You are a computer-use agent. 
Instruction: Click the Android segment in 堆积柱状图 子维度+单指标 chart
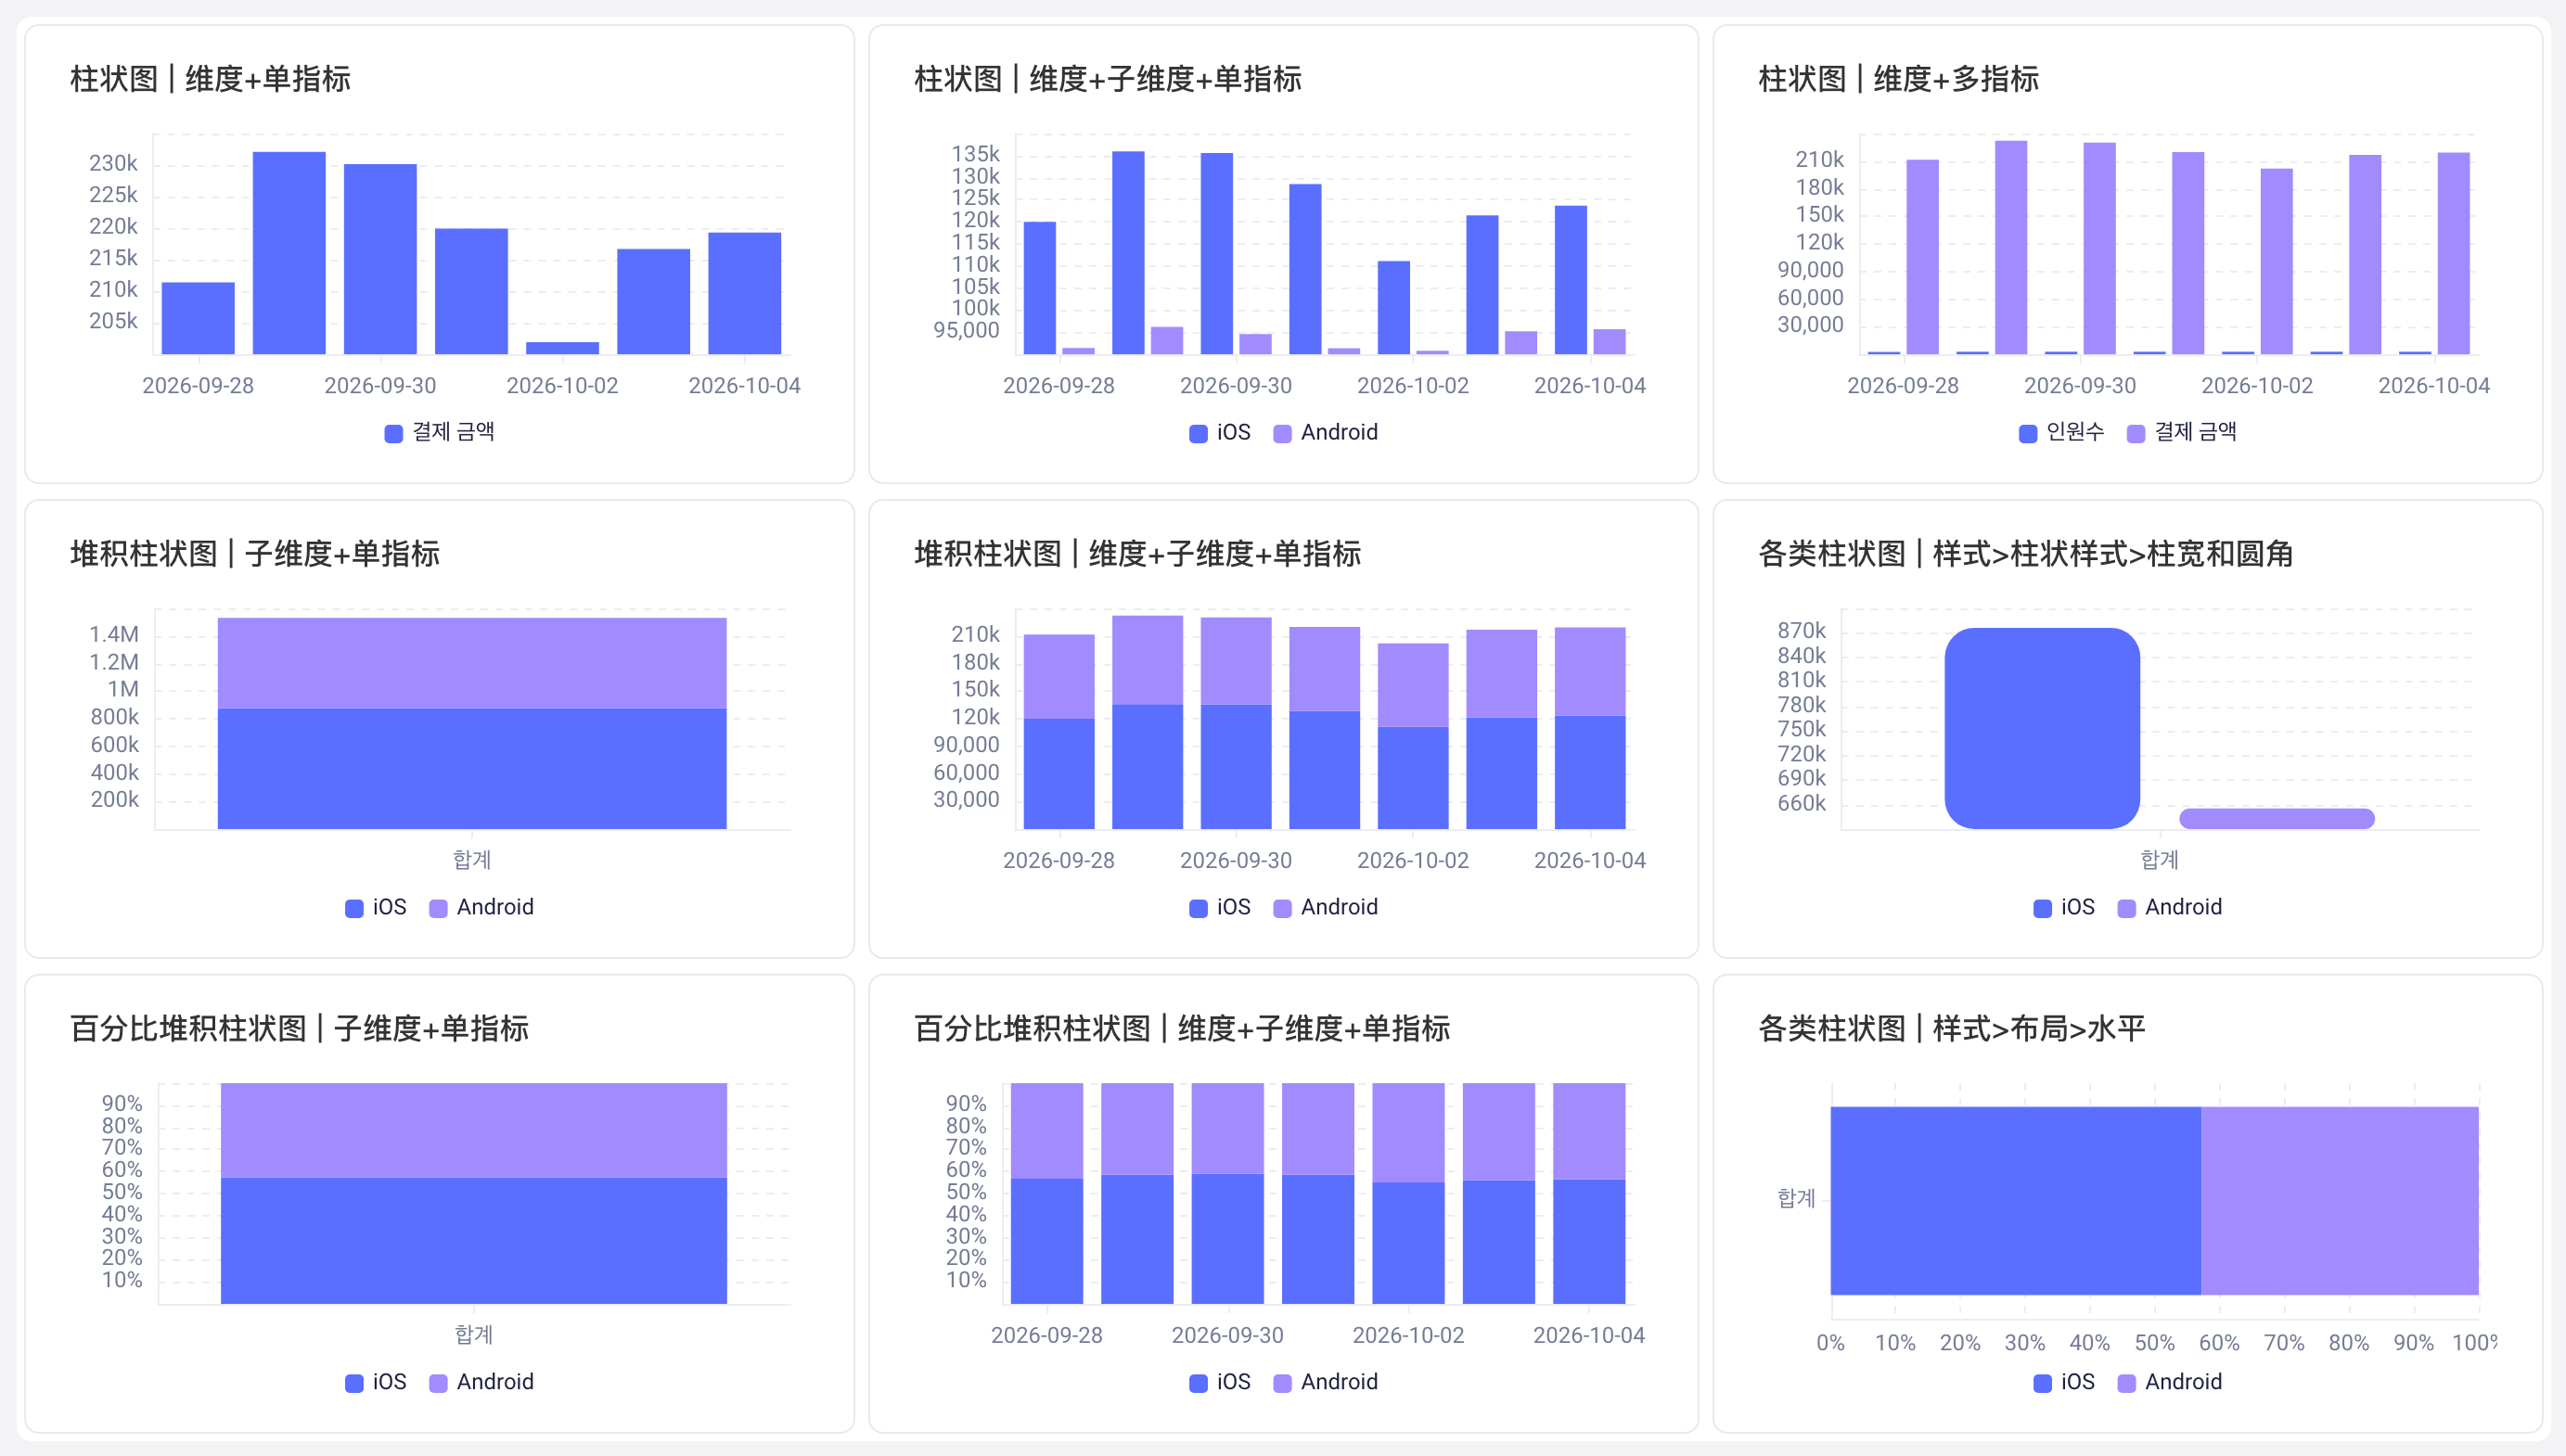[472, 663]
